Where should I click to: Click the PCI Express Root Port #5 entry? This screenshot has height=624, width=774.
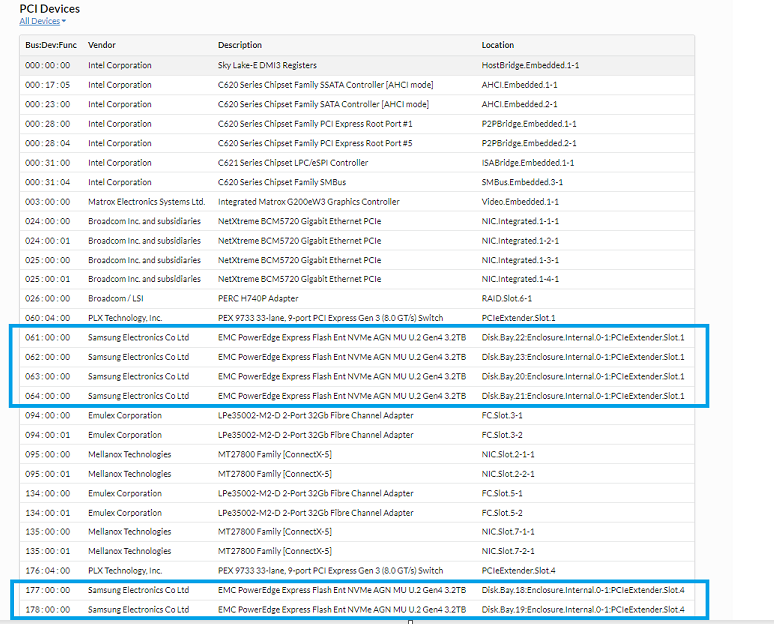click(315, 143)
